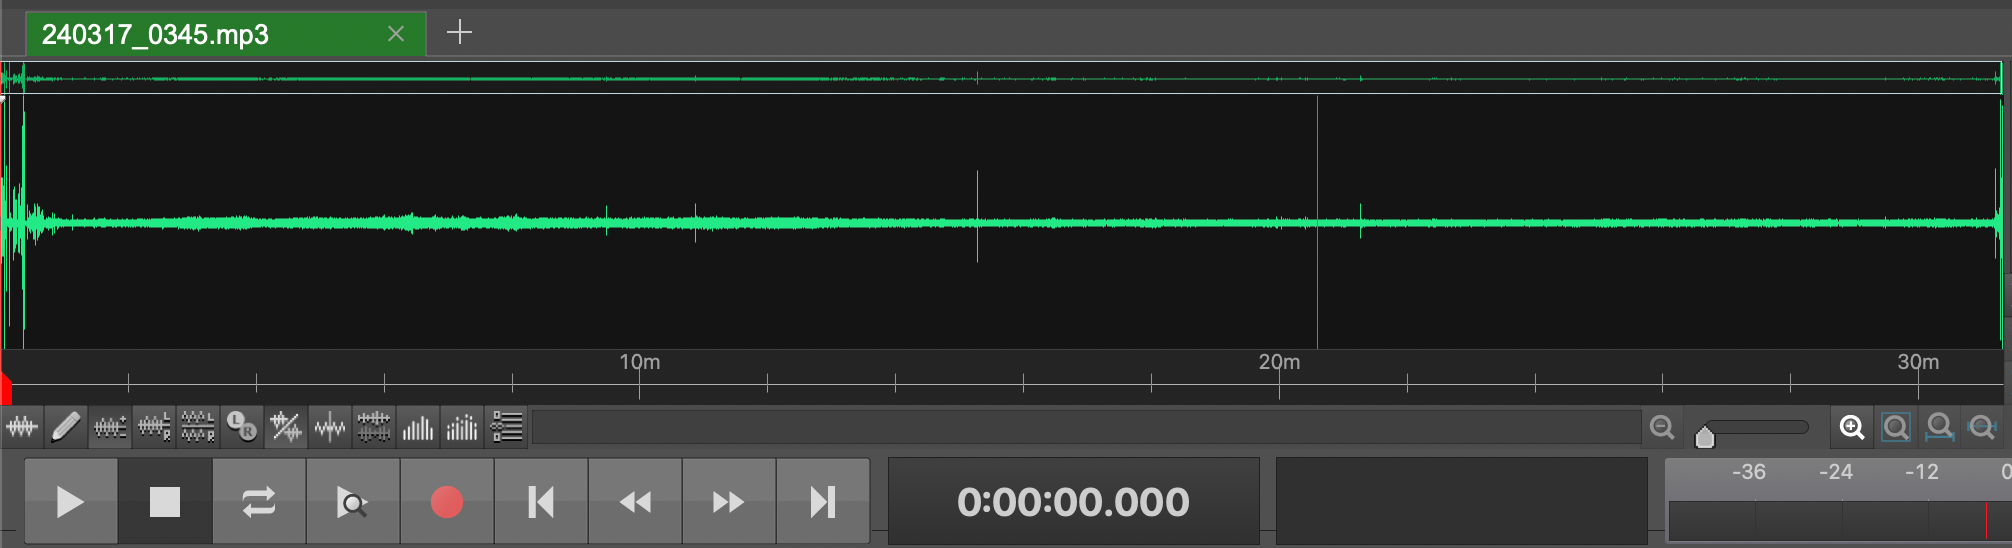The width and height of the screenshot is (2012, 548).
Task: Click the horizontal zoom slider handle
Action: coord(1705,436)
